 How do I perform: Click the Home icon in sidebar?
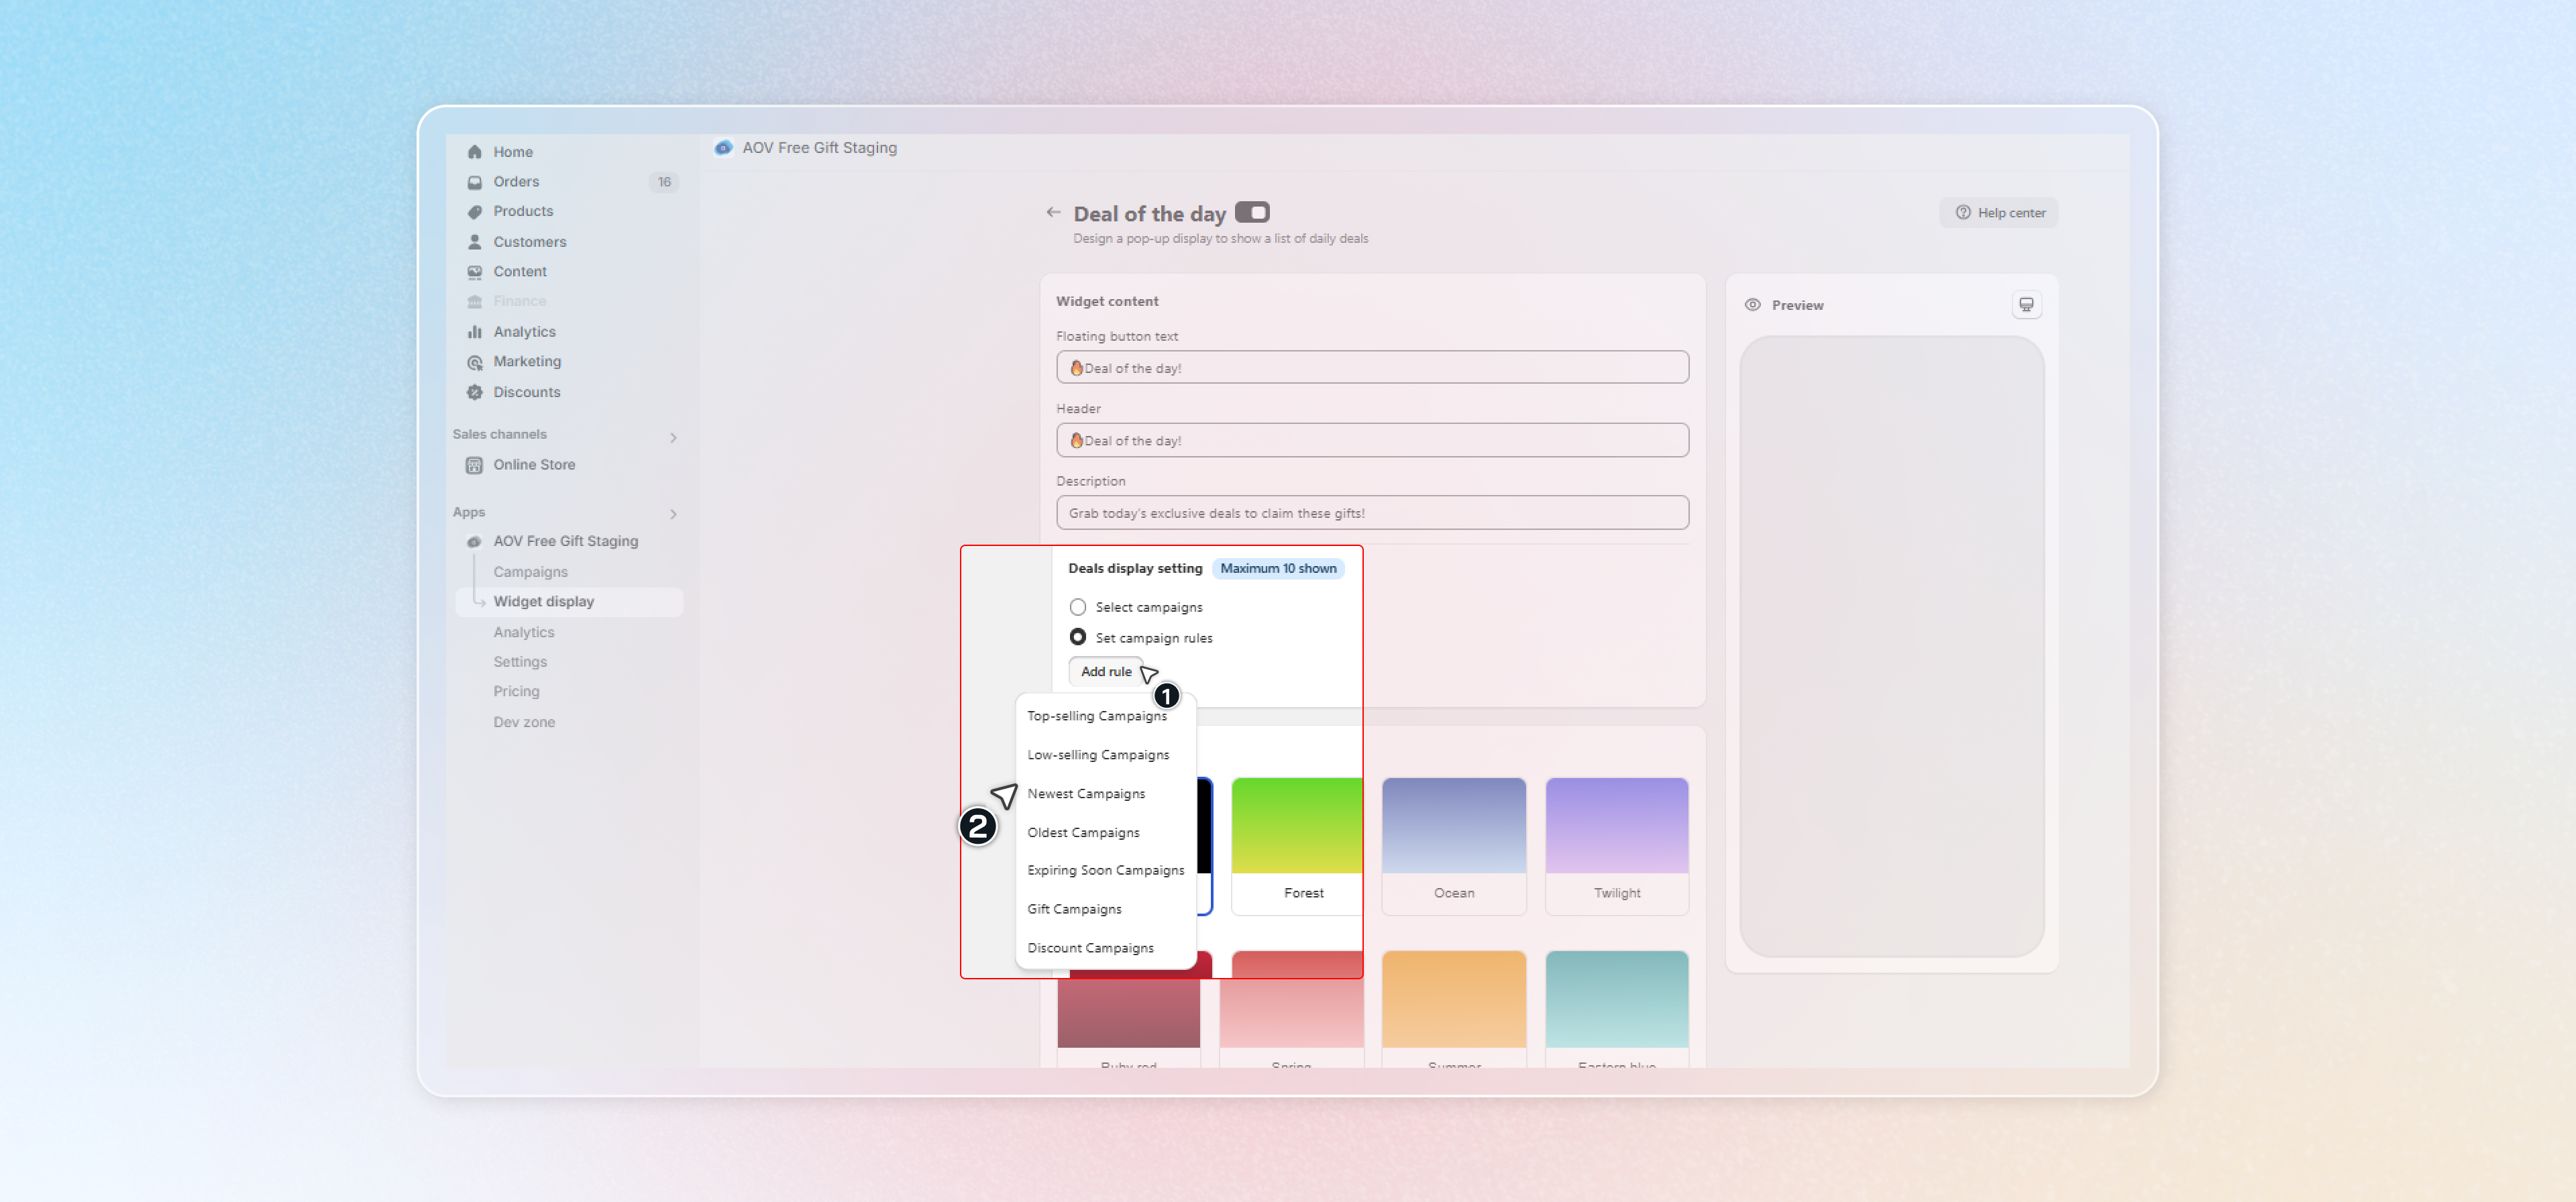[x=475, y=152]
